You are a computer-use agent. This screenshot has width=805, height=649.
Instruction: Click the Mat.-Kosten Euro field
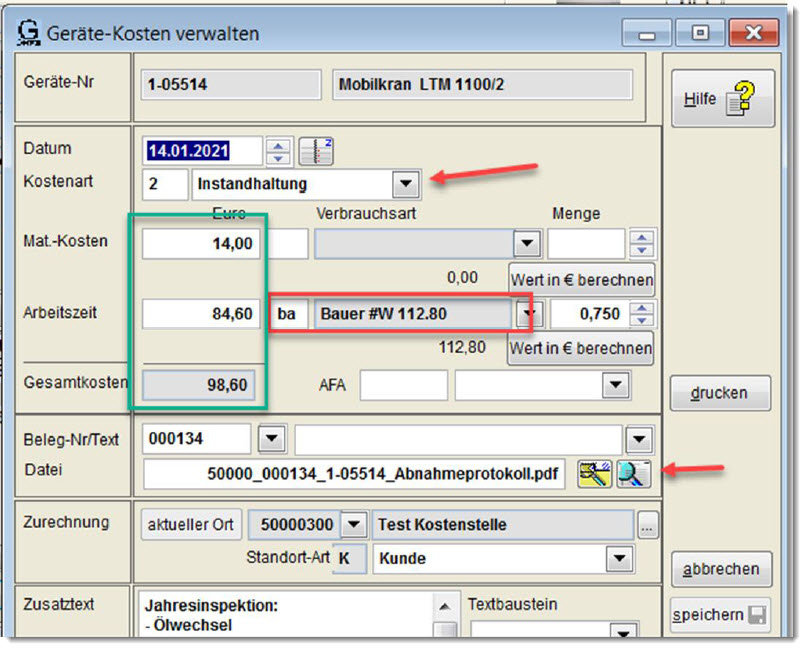pyautogui.click(x=204, y=243)
